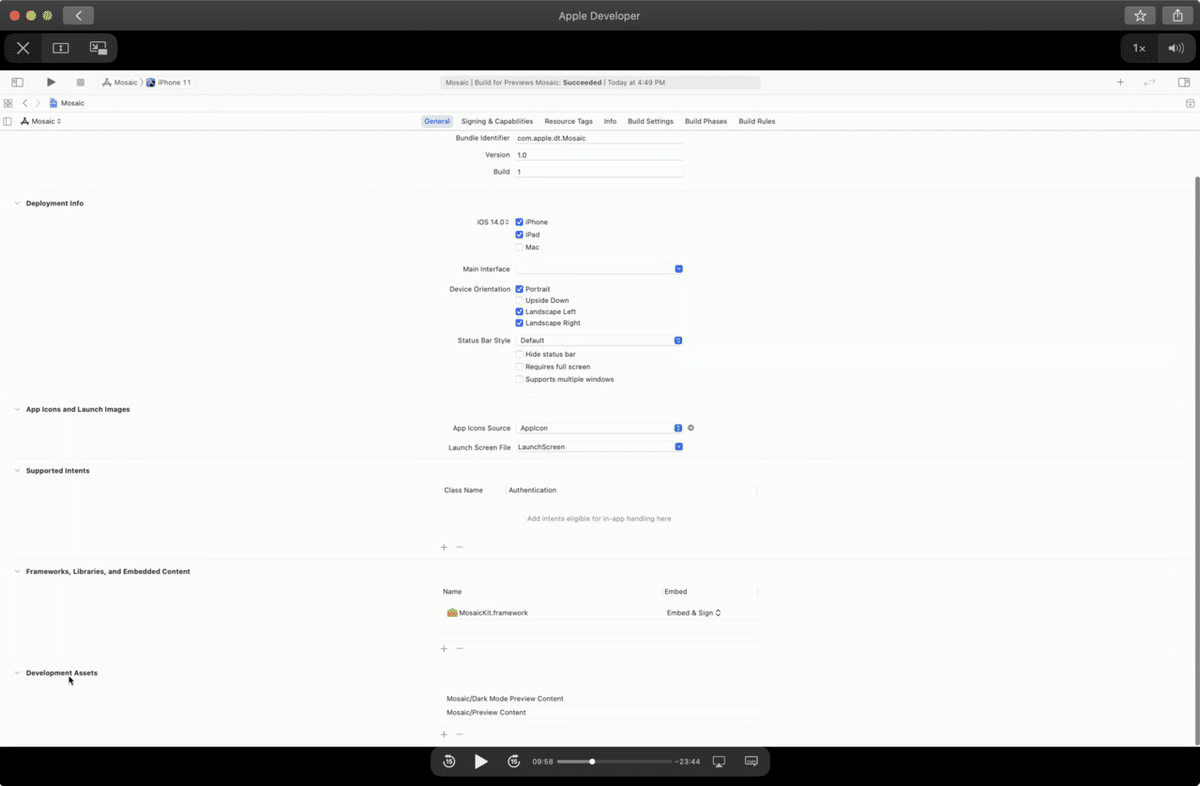The height and width of the screenshot is (786, 1200).
Task: Change the iOS 14.0 deployment target
Action: pyautogui.click(x=493, y=222)
